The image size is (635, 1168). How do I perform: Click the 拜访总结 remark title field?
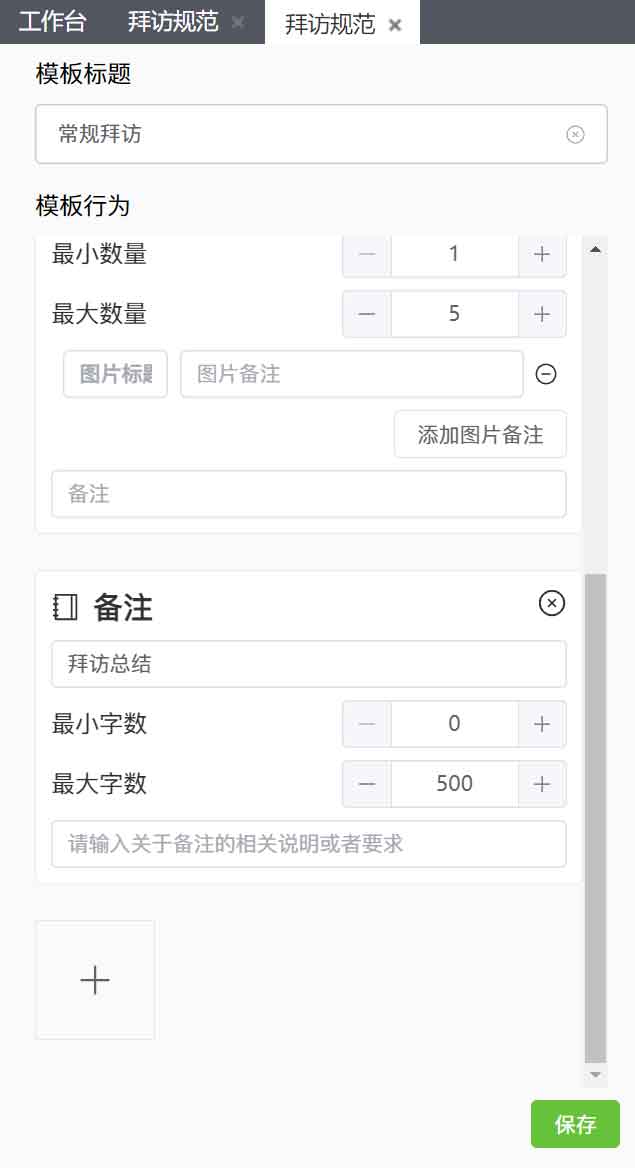[308, 664]
